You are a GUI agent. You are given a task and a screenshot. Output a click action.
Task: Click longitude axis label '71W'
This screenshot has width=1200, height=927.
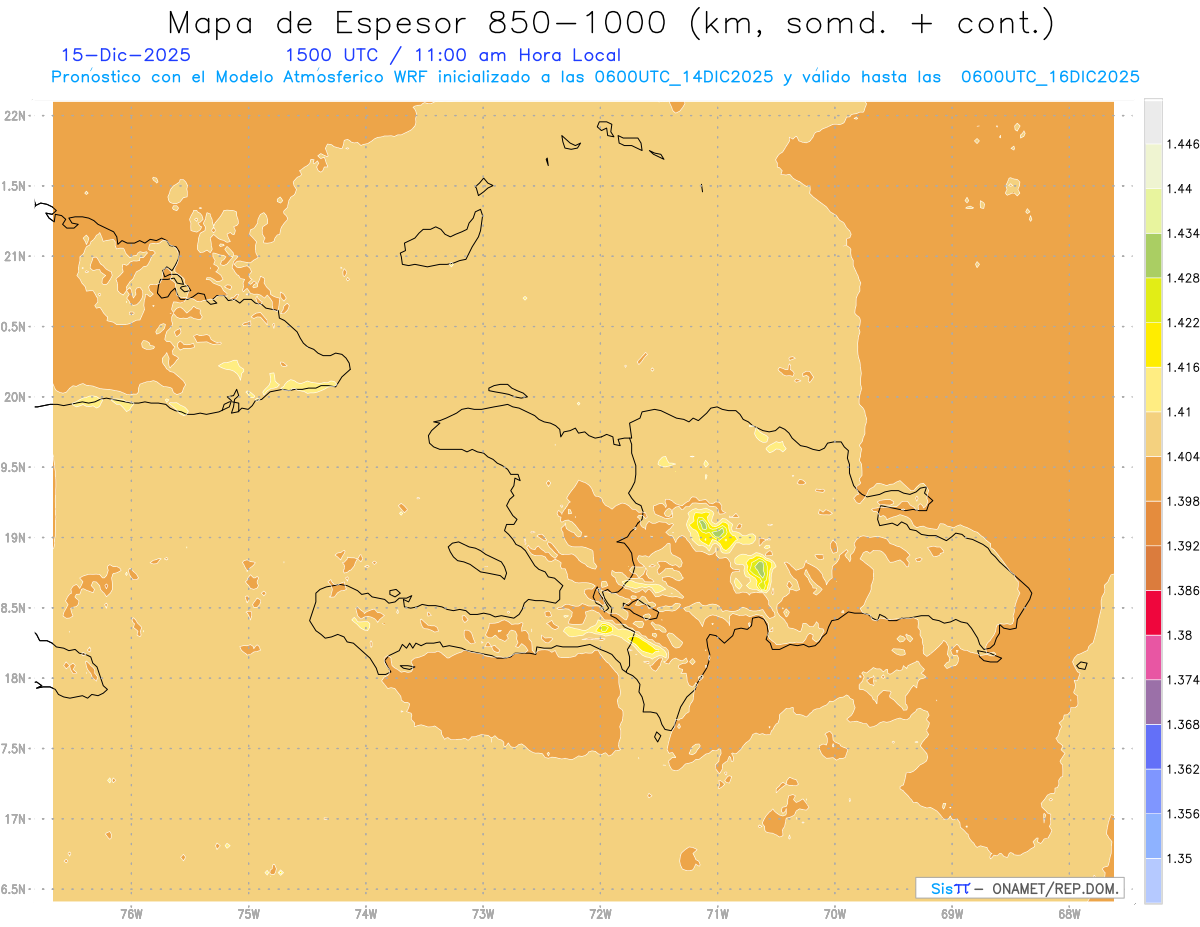click(x=717, y=913)
